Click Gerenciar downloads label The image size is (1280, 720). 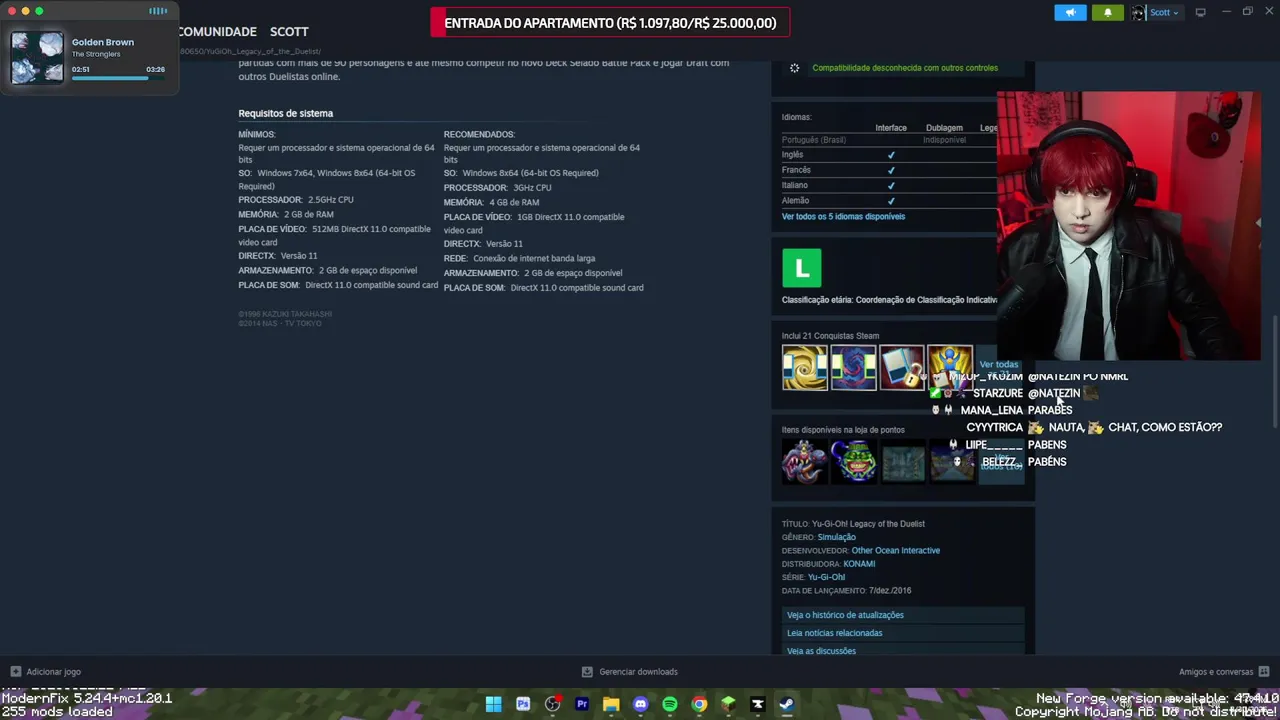tap(638, 672)
